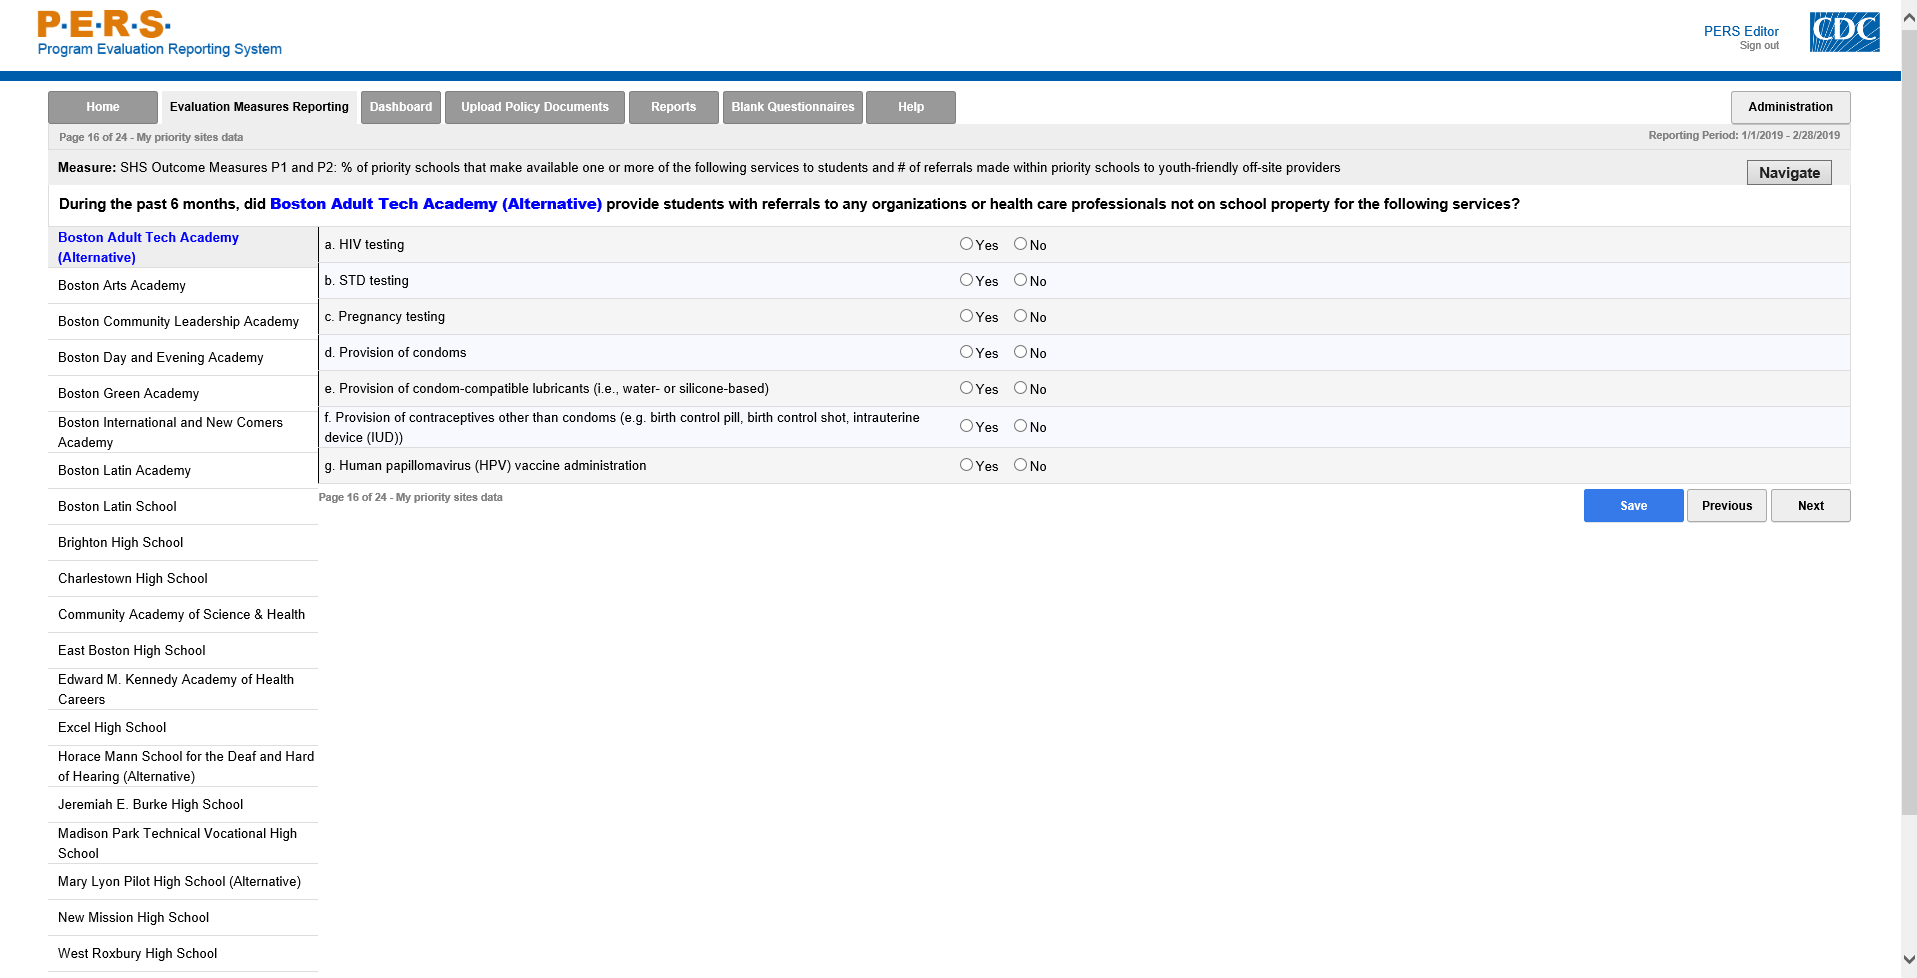Image resolution: width=1917 pixels, height=978 pixels.
Task: Open Blank Questionnaires tab
Action: click(x=793, y=107)
